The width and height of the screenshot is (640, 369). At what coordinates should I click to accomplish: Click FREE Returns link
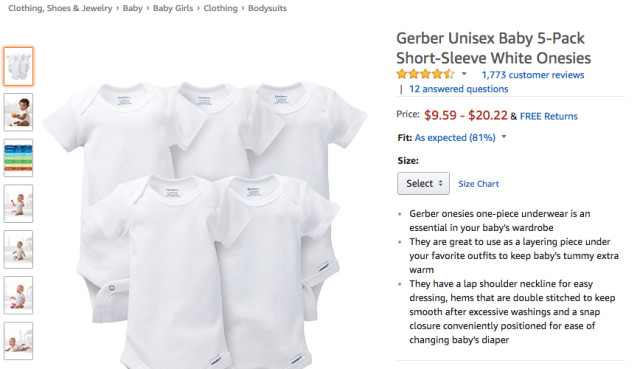(549, 116)
